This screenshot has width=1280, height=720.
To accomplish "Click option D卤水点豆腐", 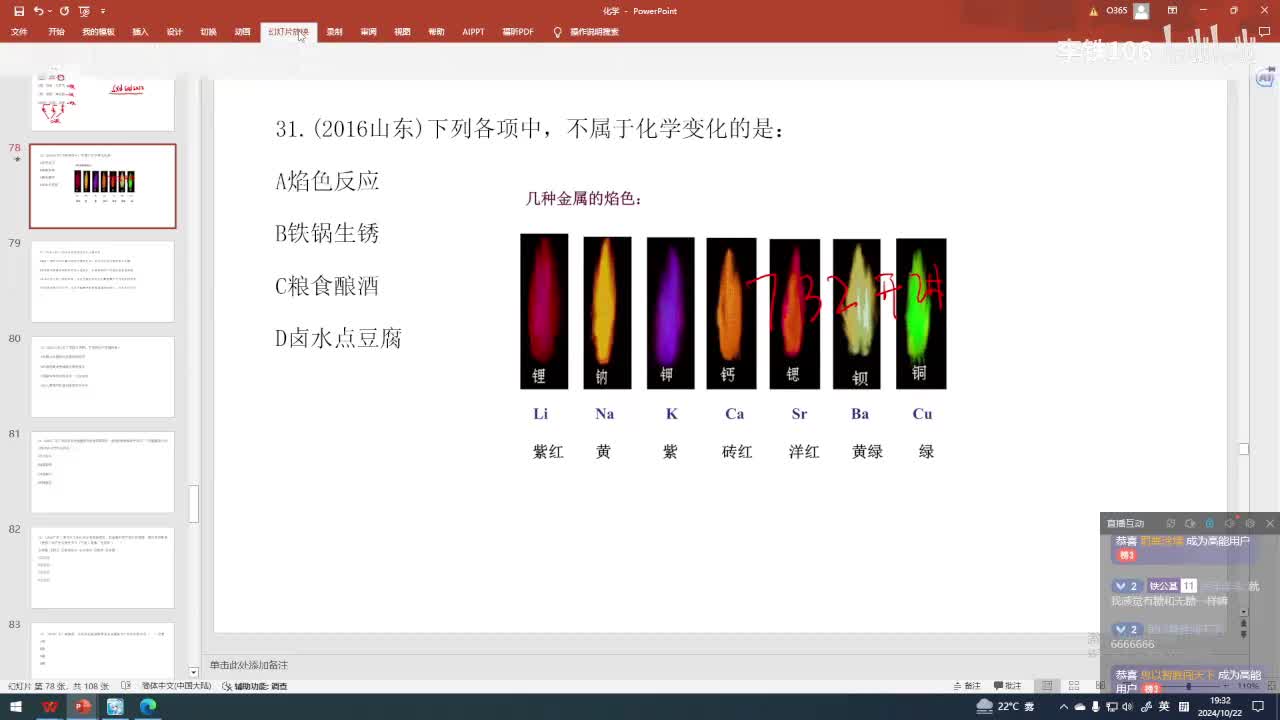I will (x=338, y=338).
